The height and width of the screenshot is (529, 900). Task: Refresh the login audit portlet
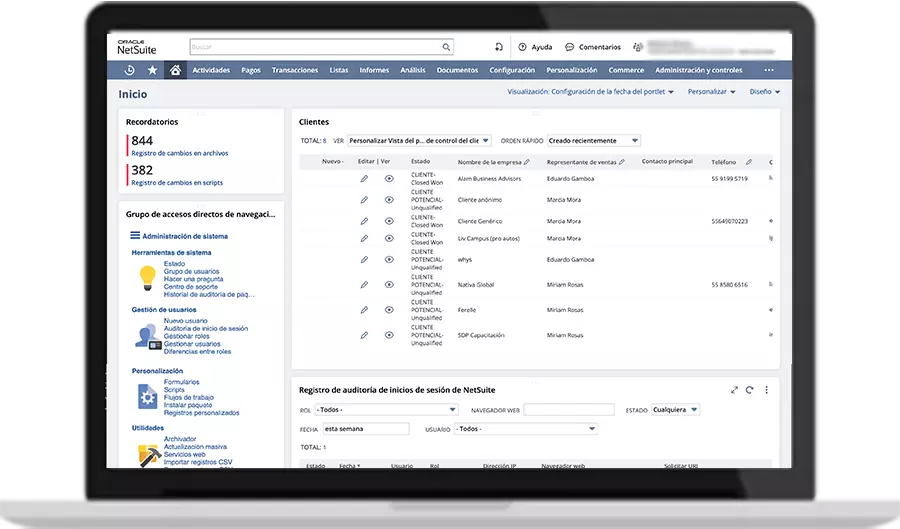pyautogui.click(x=750, y=389)
